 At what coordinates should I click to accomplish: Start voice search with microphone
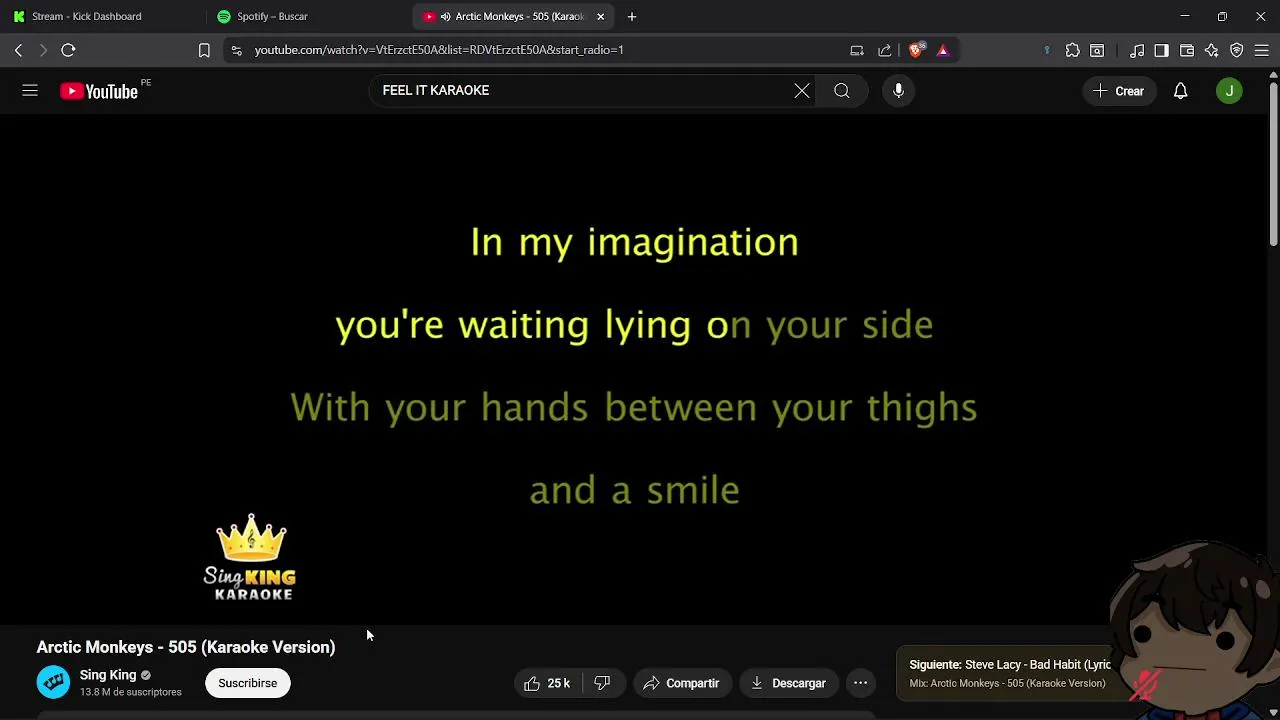point(898,91)
